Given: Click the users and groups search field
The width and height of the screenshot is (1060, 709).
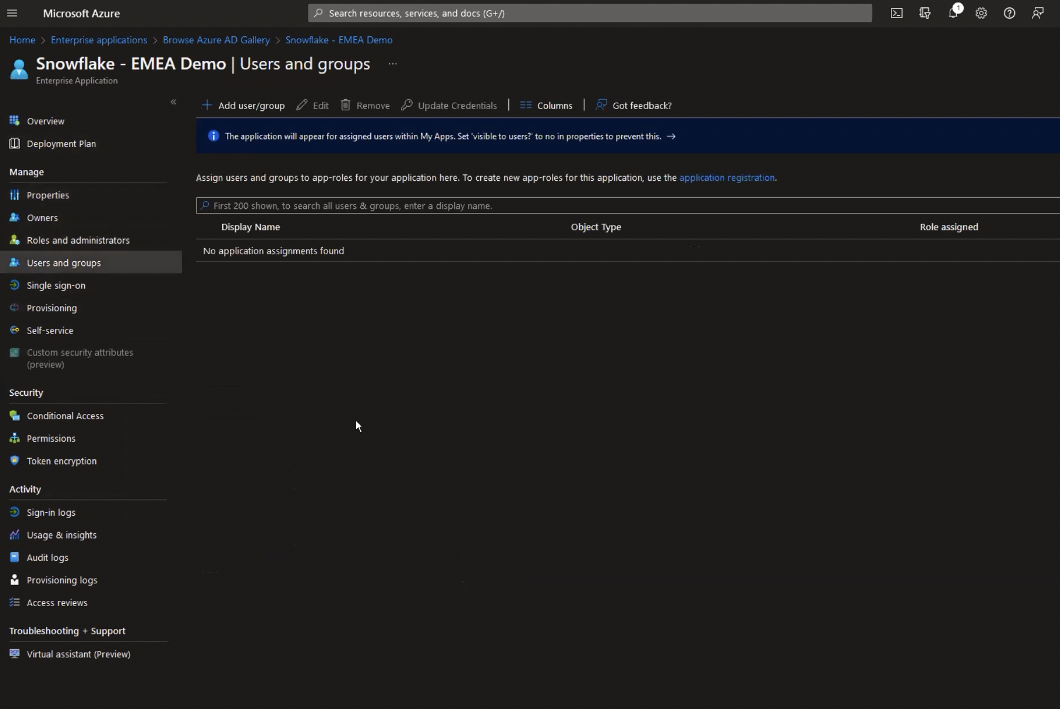Looking at the screenshot, I should [628, 205].
